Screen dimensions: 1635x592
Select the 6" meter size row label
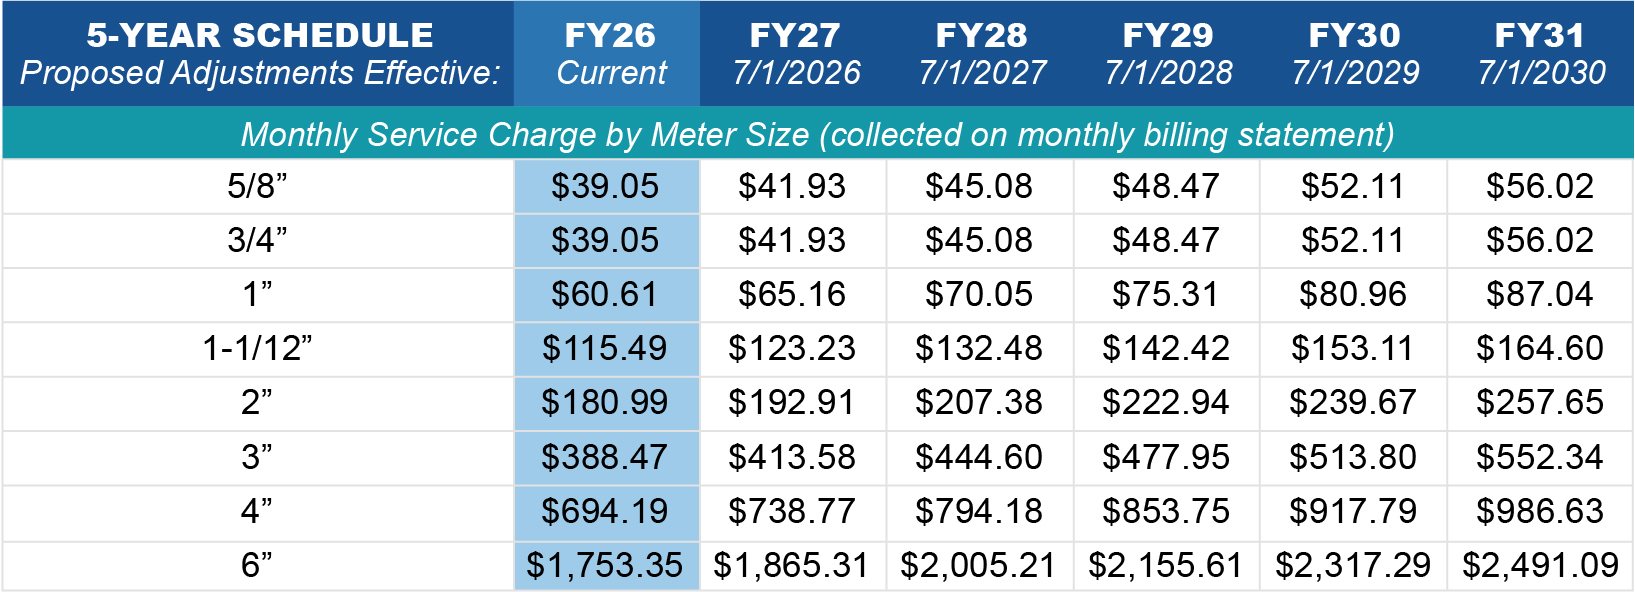(x=257, y=565)
